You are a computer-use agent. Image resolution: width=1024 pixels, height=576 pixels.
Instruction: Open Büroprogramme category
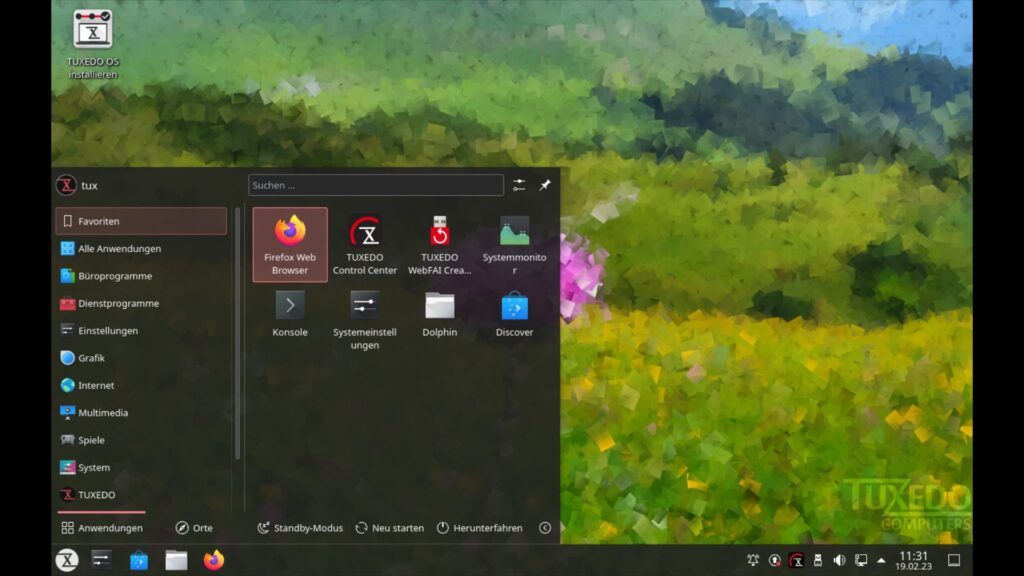[x=141, y=276]
